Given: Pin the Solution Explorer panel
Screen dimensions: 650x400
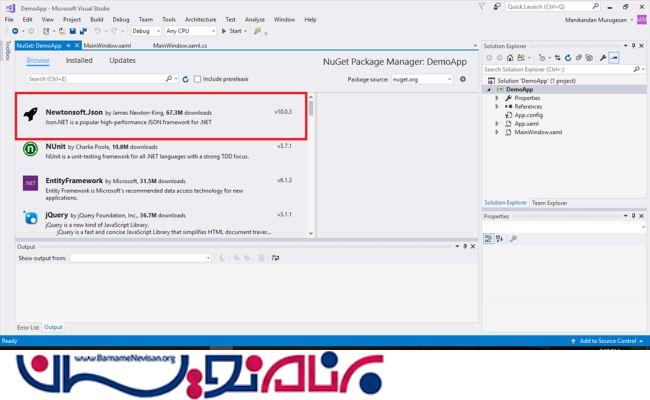Looking at the screenshot, I should point(633,46).
